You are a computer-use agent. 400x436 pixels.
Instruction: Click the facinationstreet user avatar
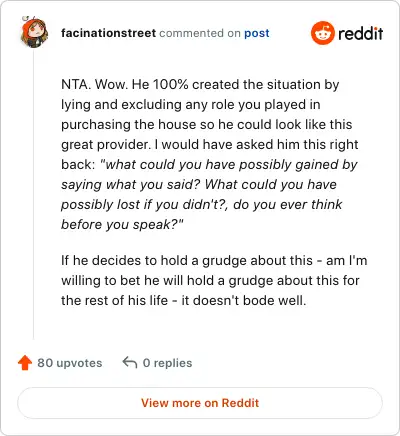point(34,32)
